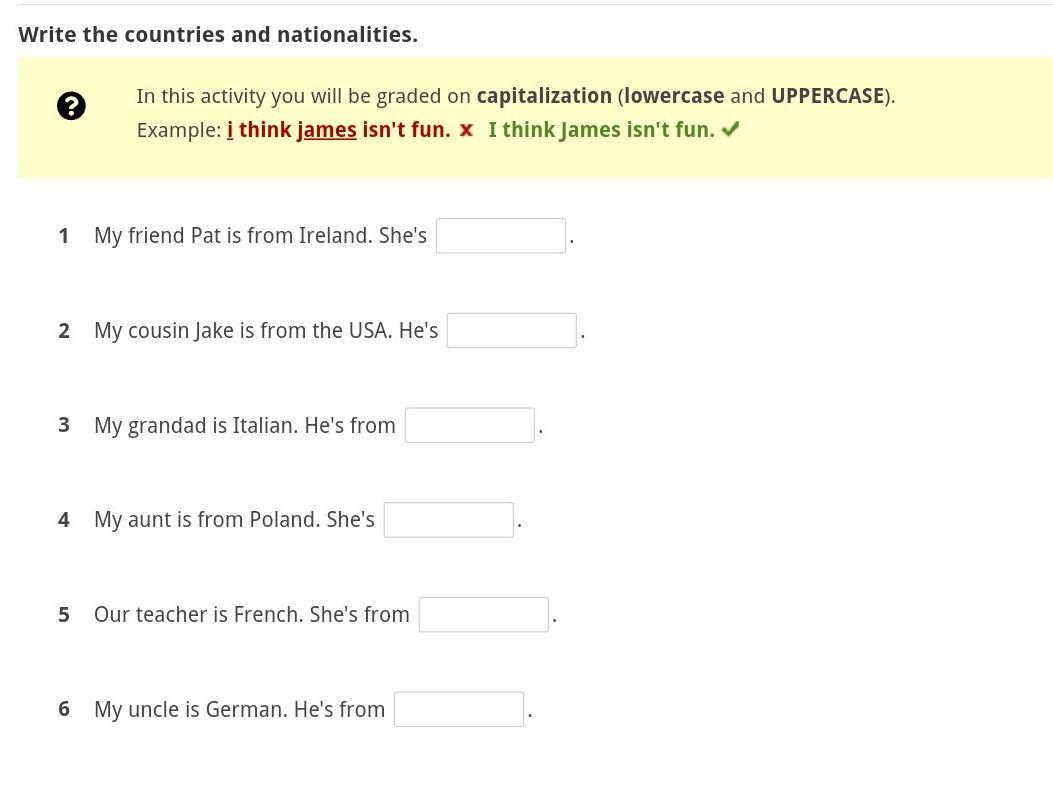Focus the answer box after Ireland sentence
The image size is (1053, 799).
tap(500, 236)
